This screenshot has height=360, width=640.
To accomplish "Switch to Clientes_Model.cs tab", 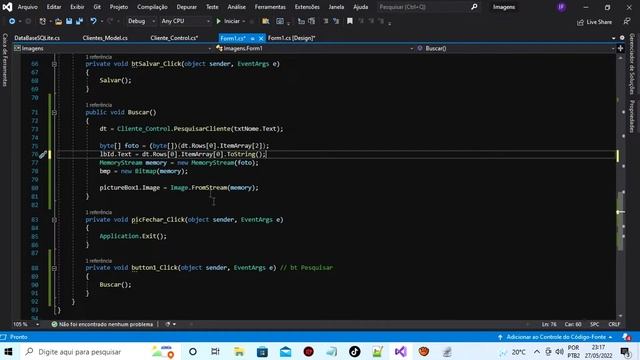I will [x=105, y=38].
